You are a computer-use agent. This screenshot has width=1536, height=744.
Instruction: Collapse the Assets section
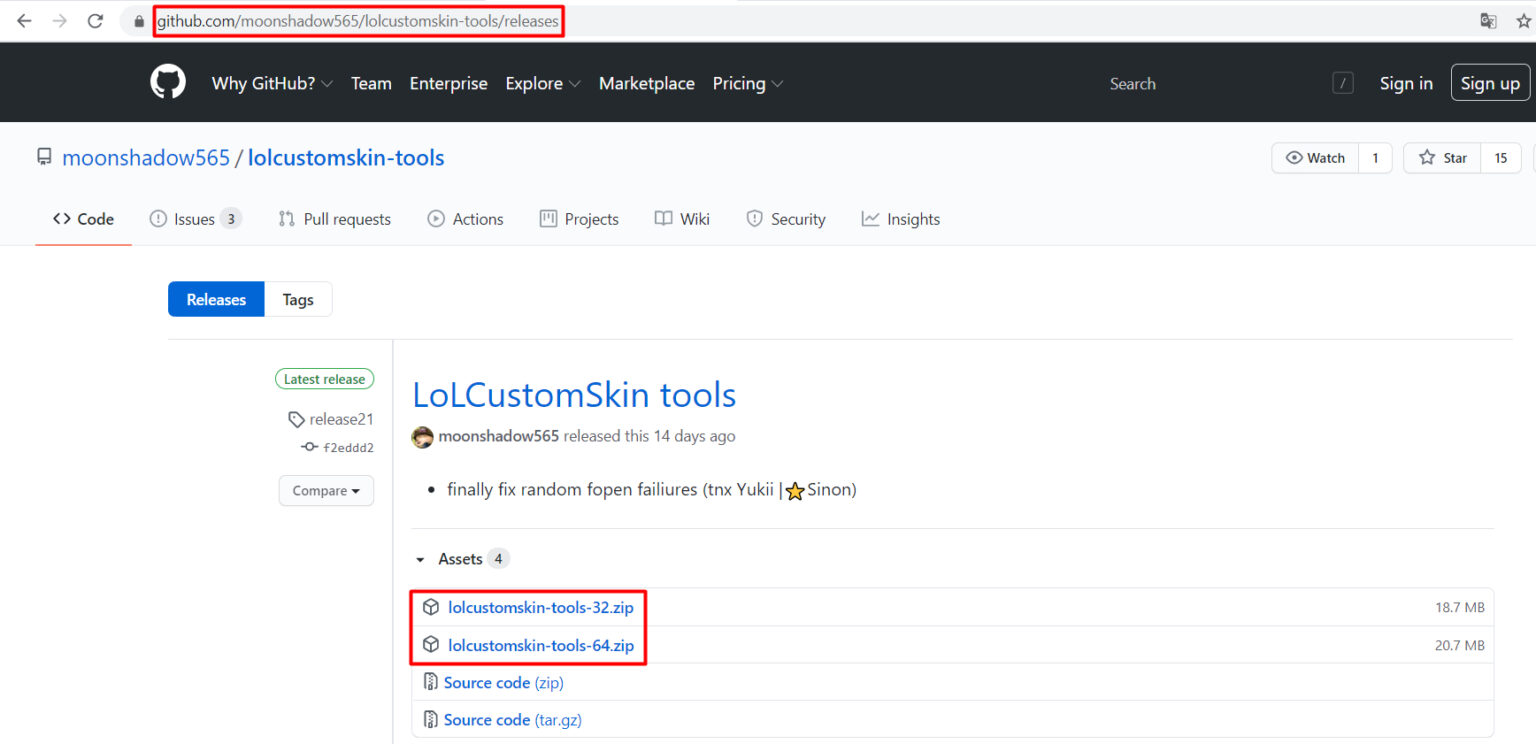pos(420,559)
